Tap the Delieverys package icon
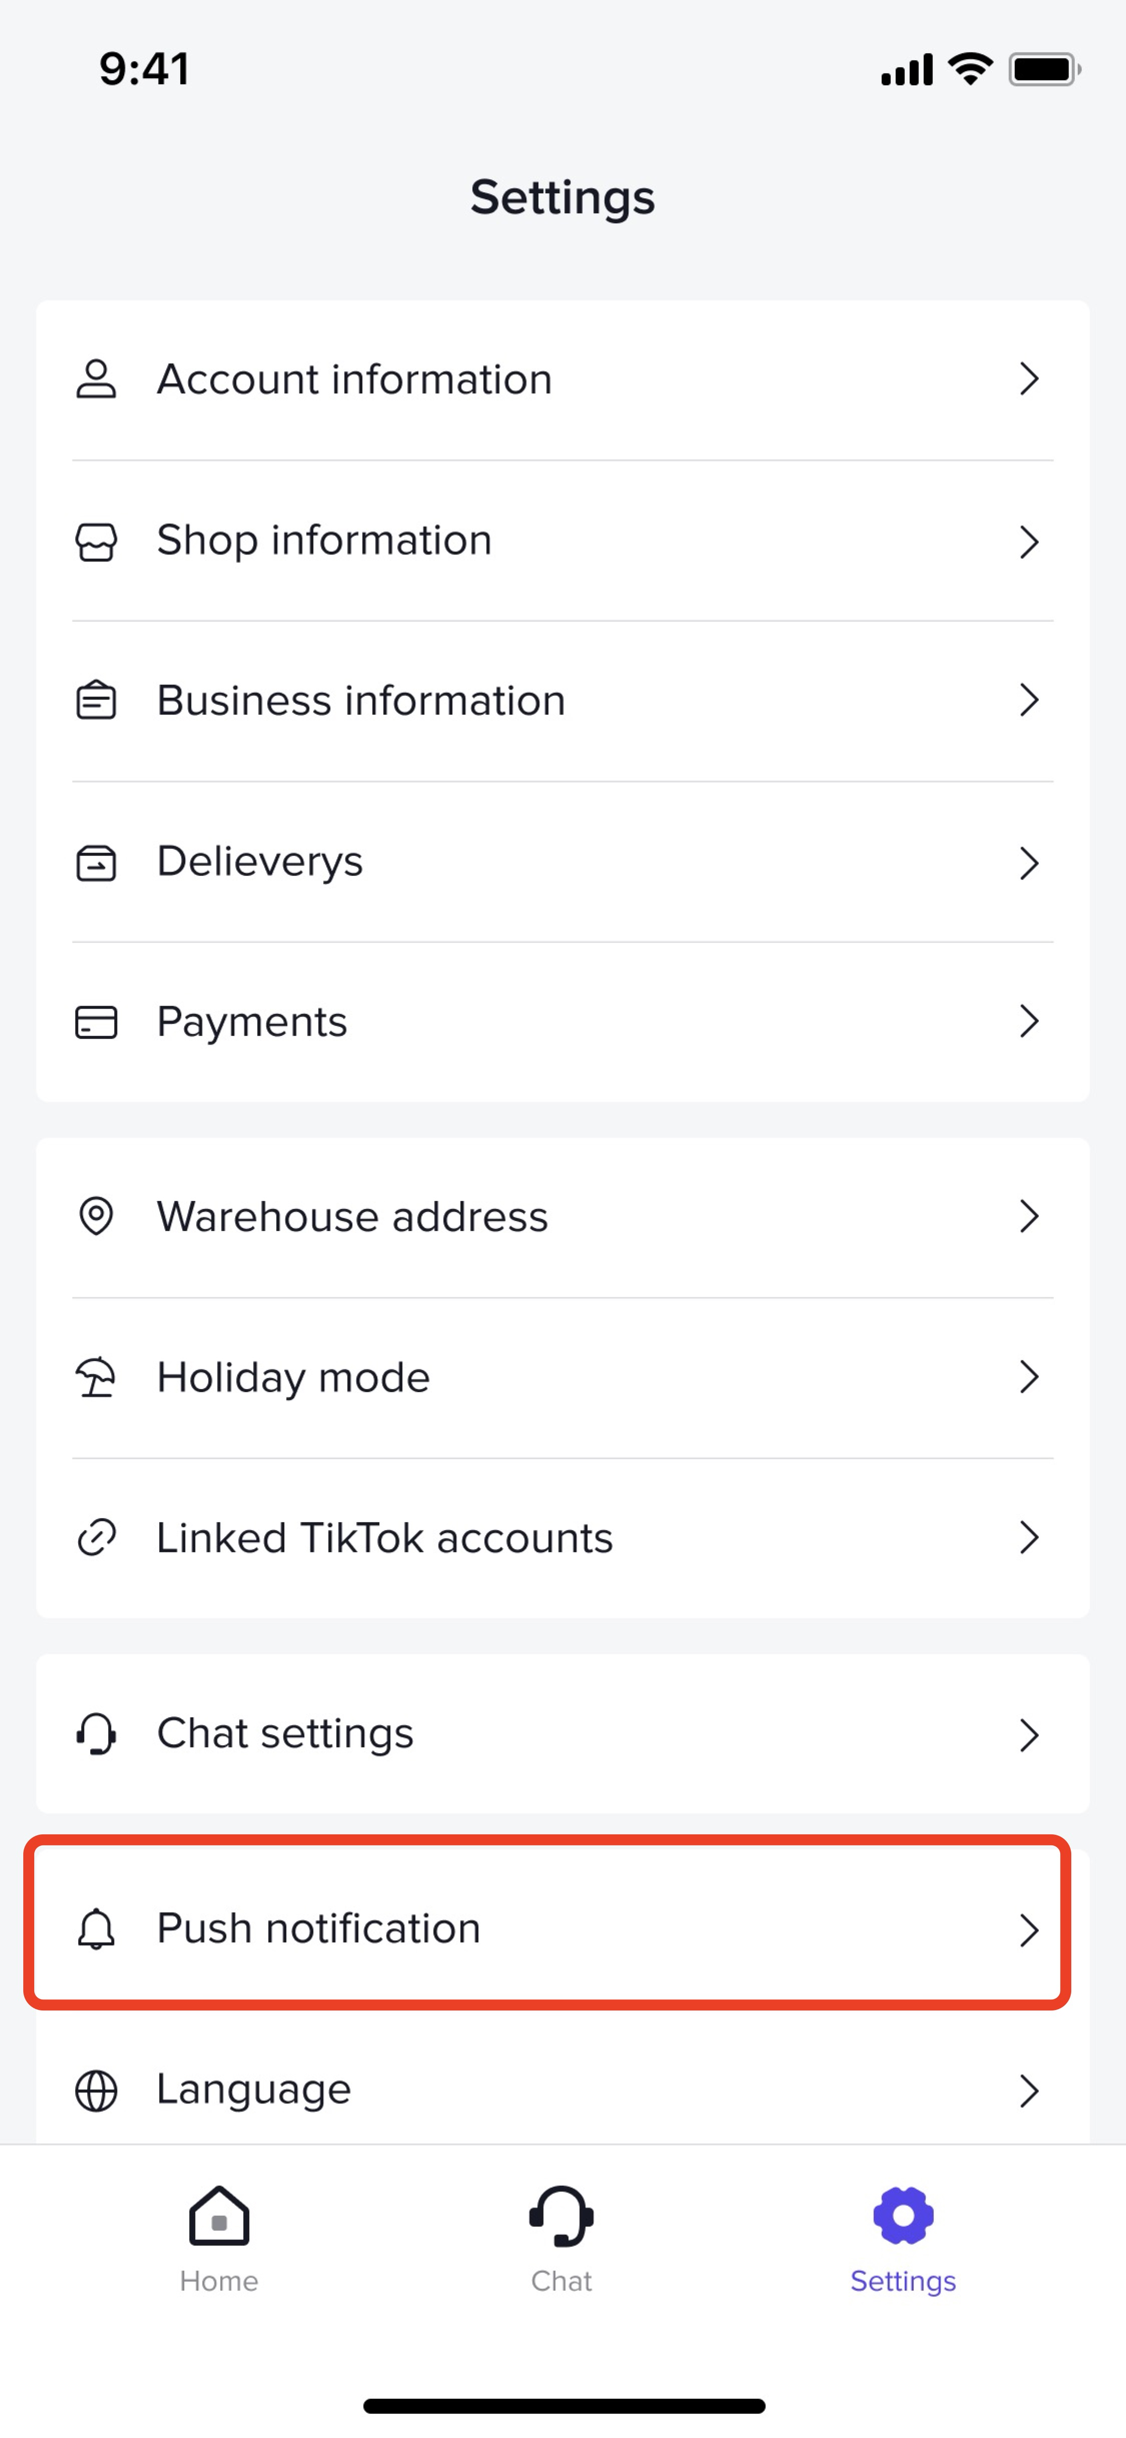 [x=96, y=862]
